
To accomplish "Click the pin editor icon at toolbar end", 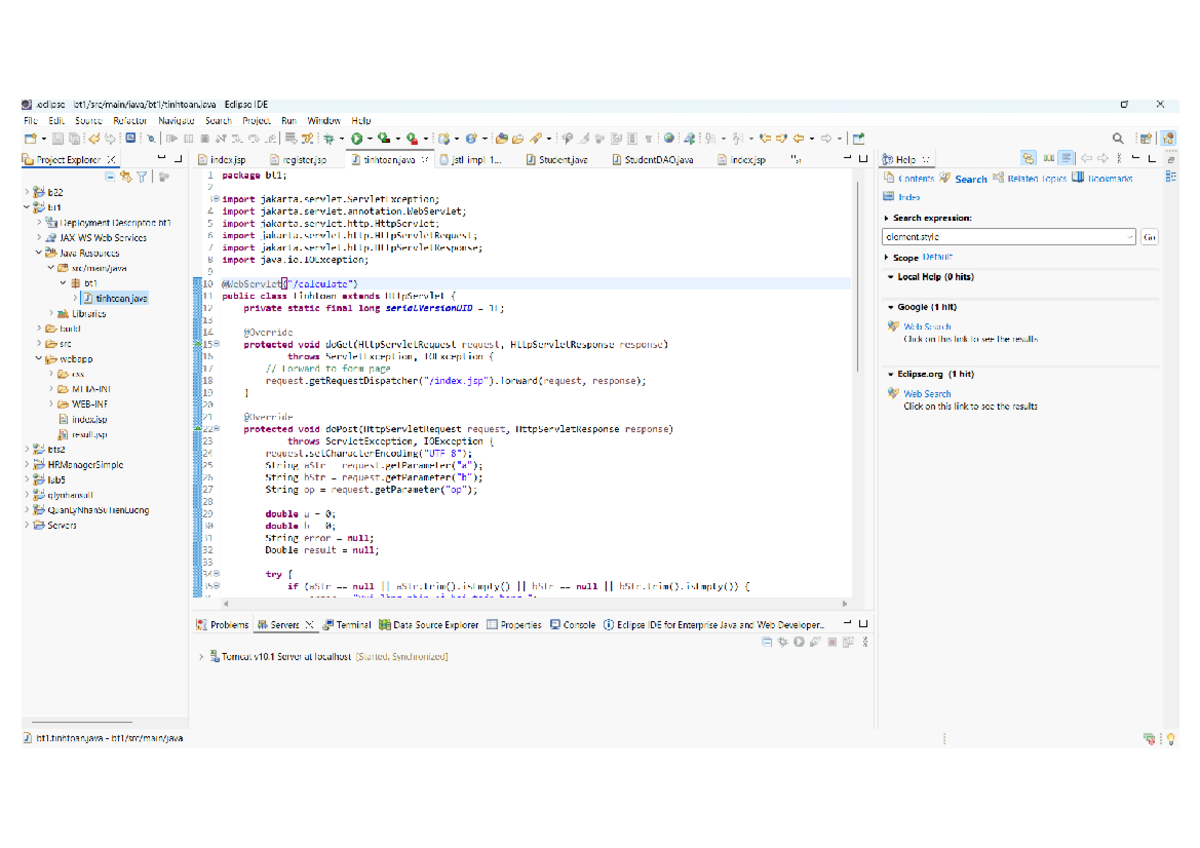I will pos(858,139).
